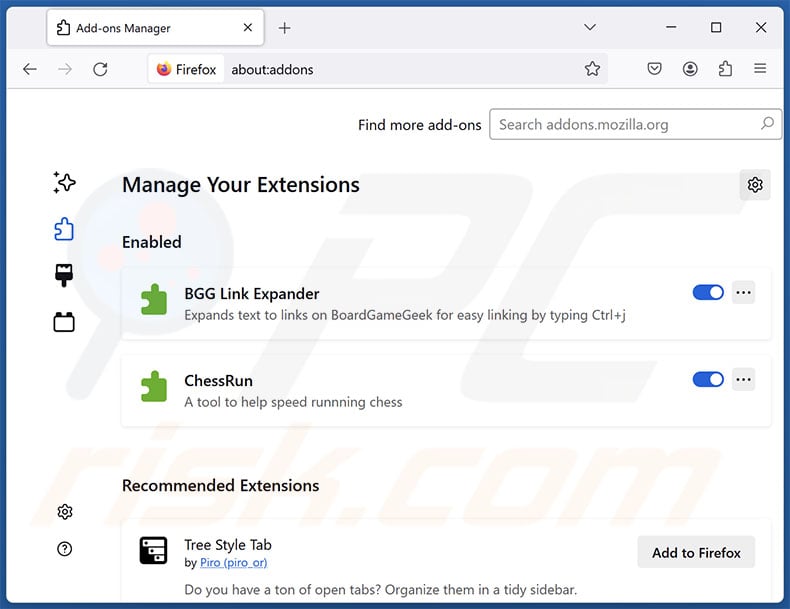The image size is (790, 609).
Task: Click the forward navigation arrow
Action: tap(65, 69)
